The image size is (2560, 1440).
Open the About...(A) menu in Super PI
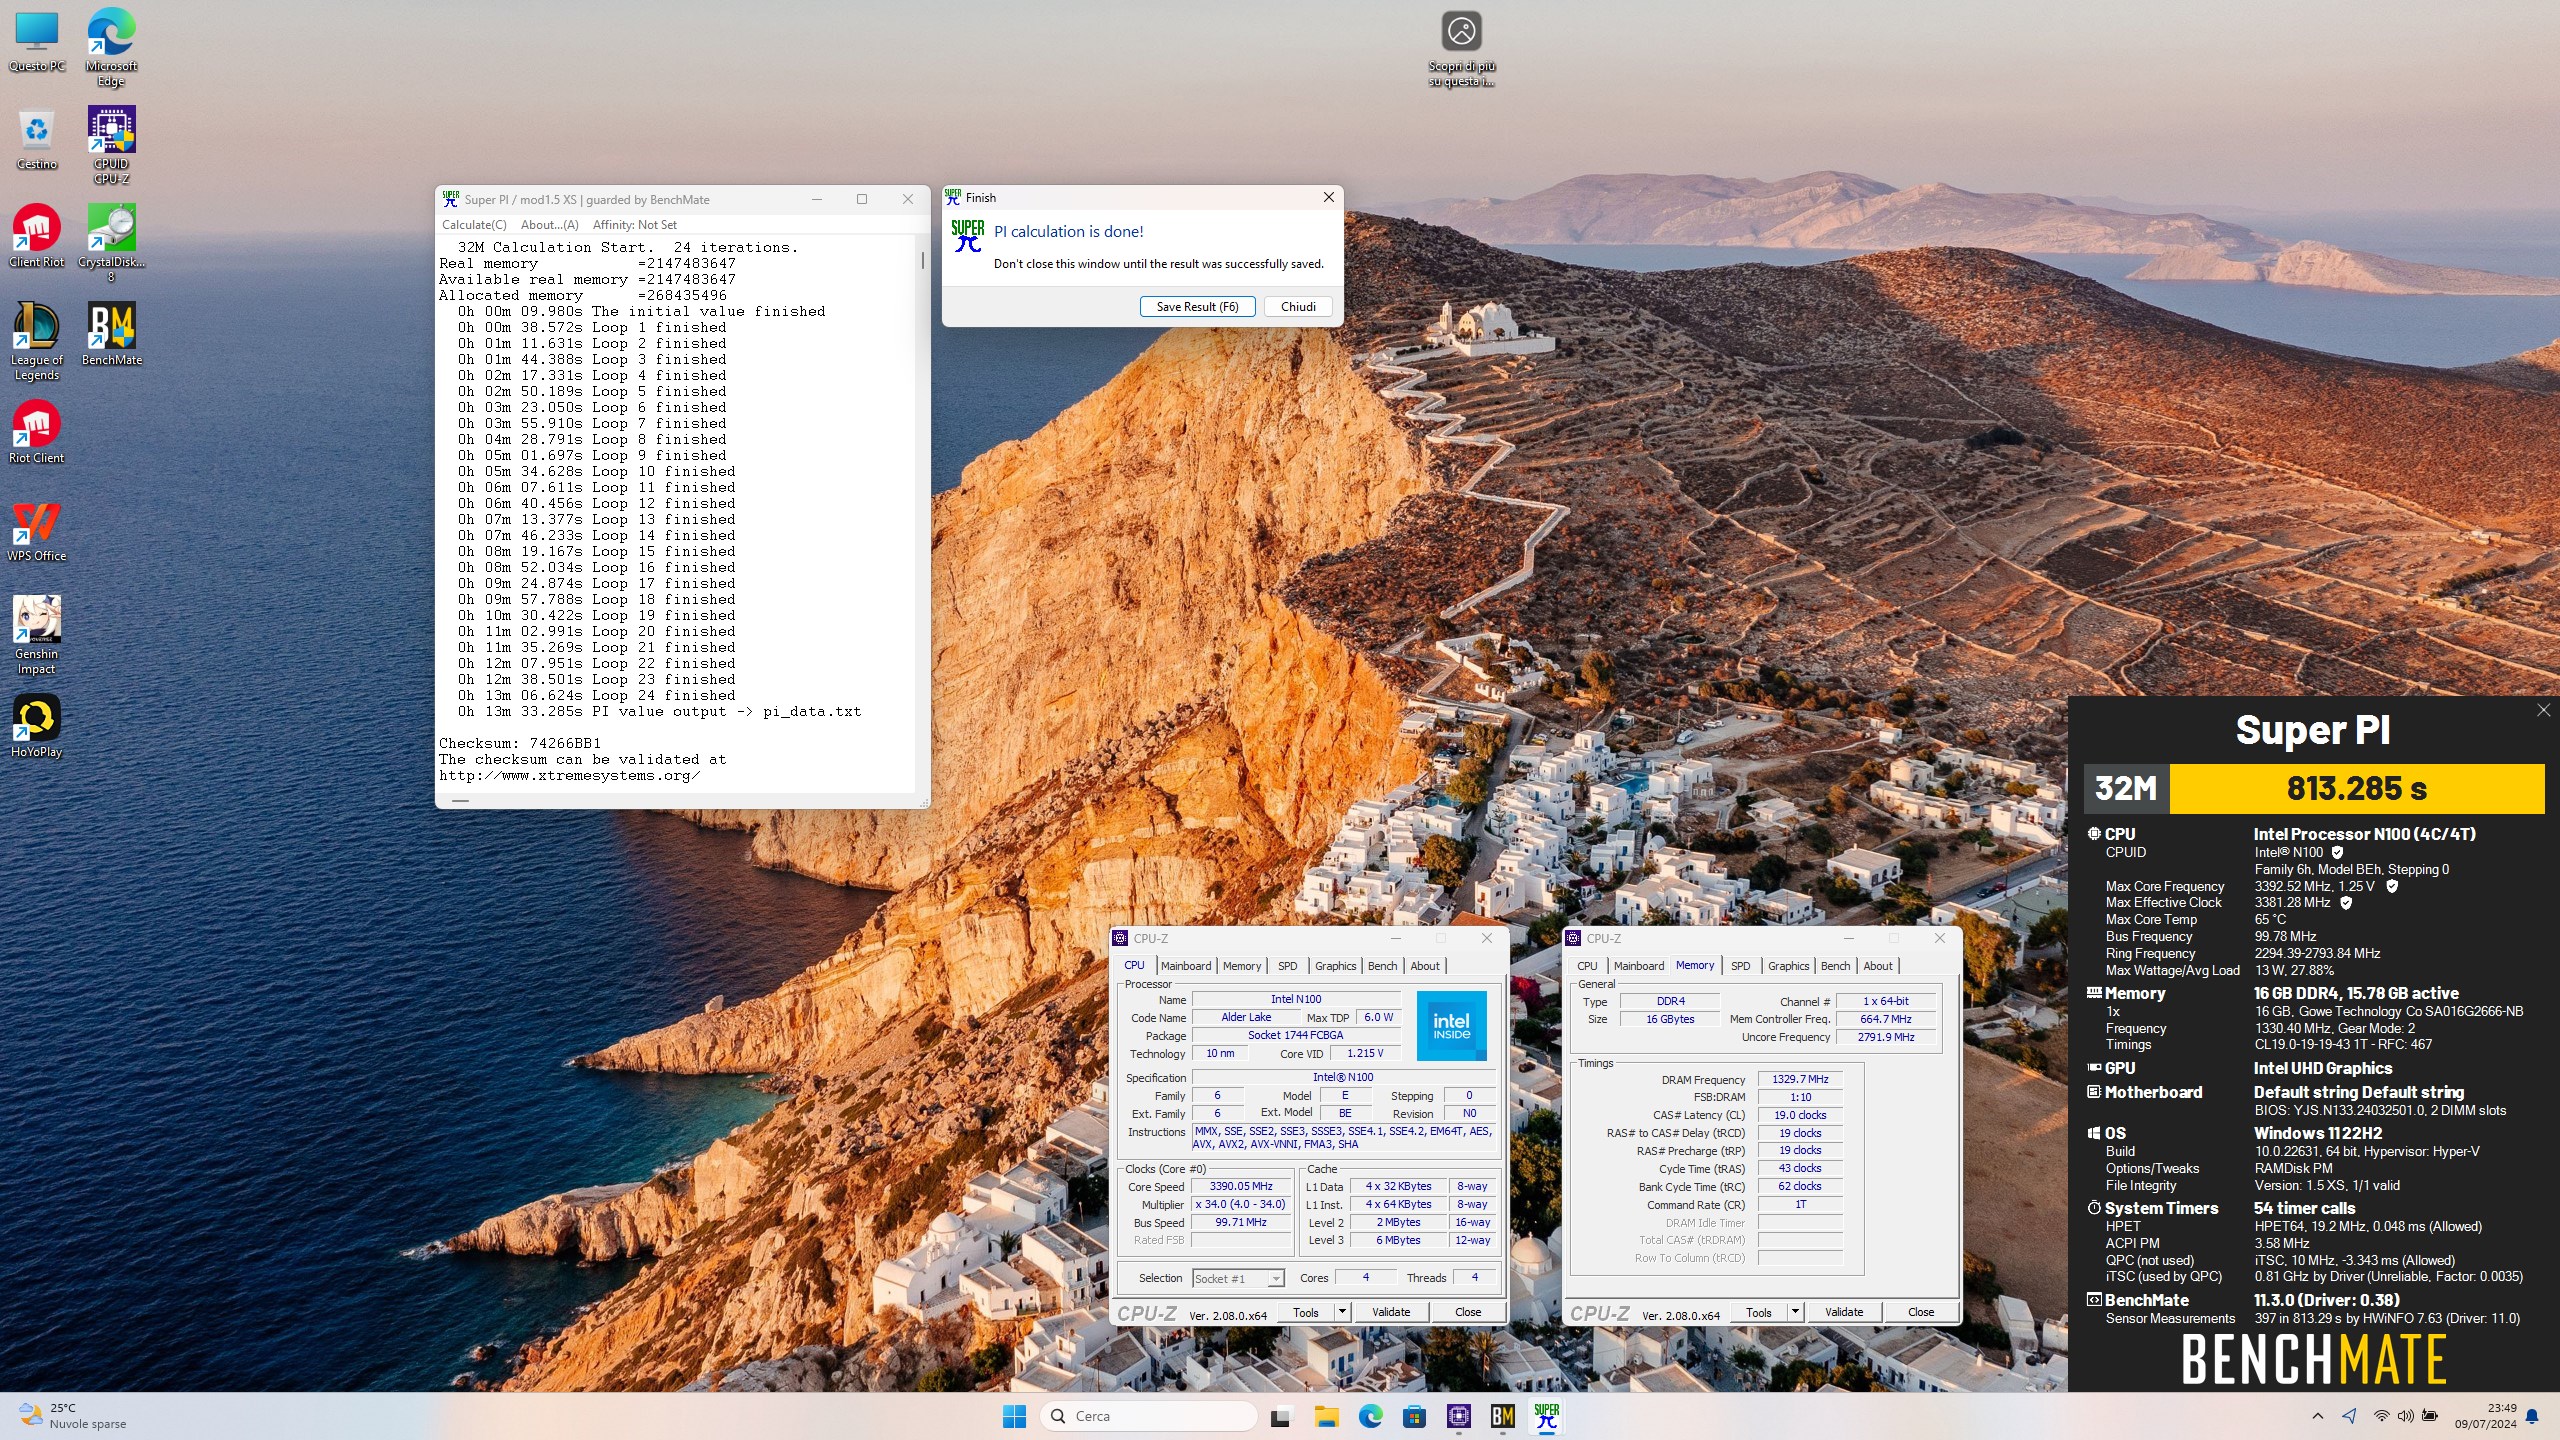tap(549, 225)
